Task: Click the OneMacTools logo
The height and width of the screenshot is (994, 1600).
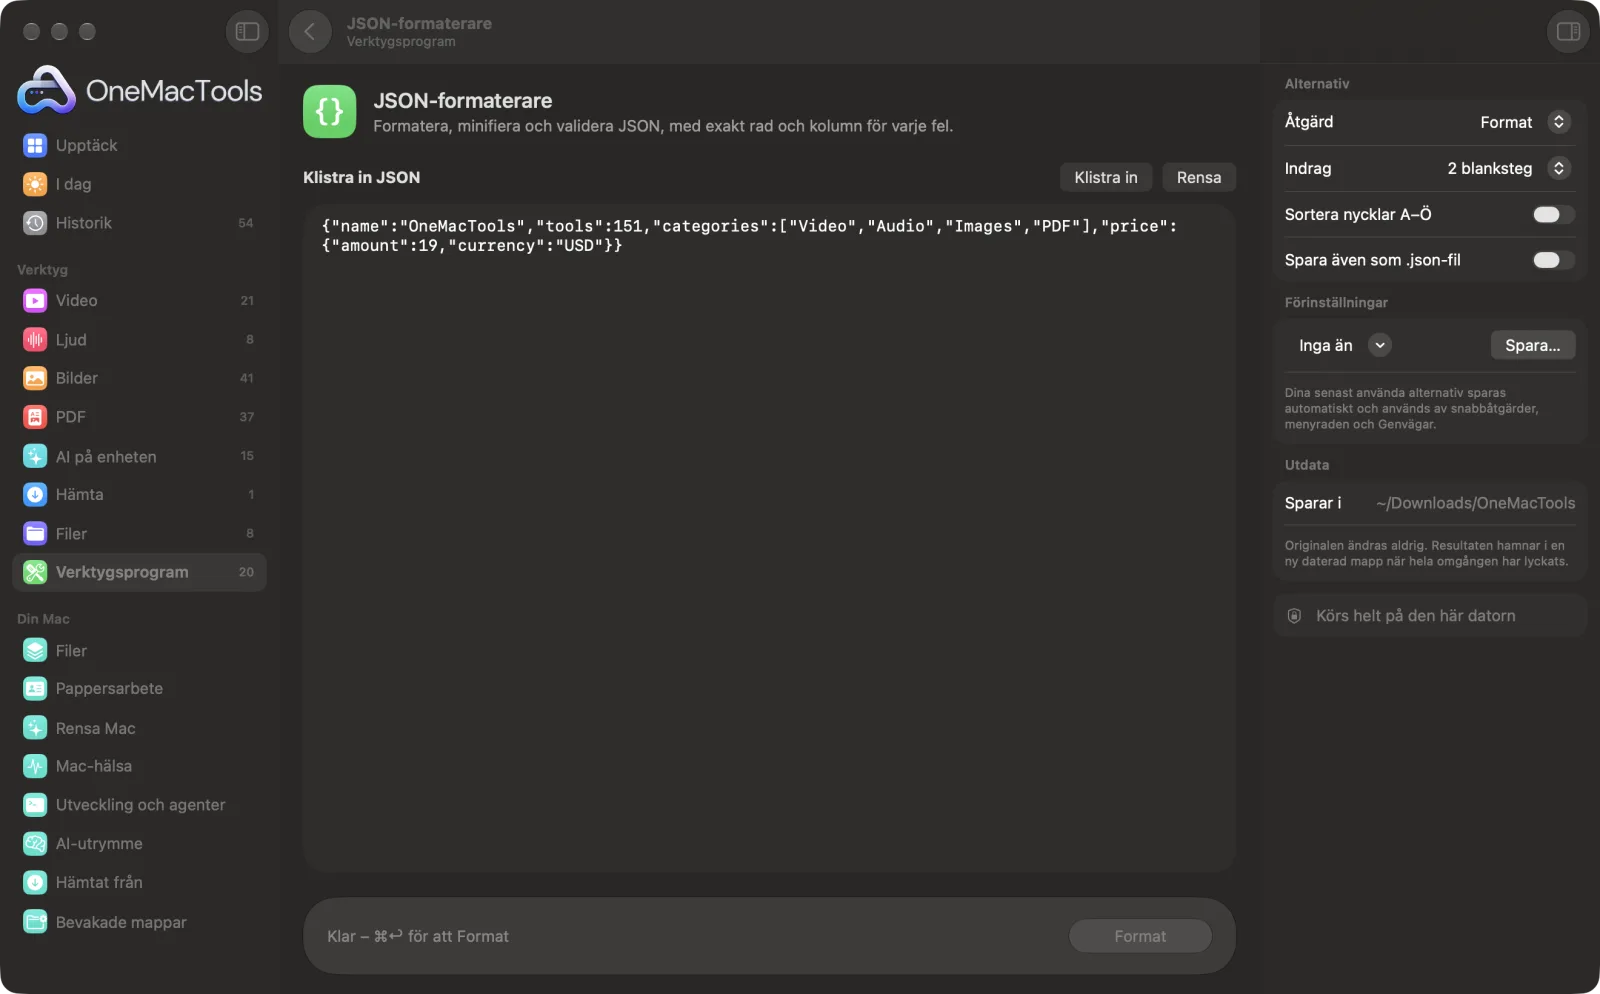Action: pos(140,90)
